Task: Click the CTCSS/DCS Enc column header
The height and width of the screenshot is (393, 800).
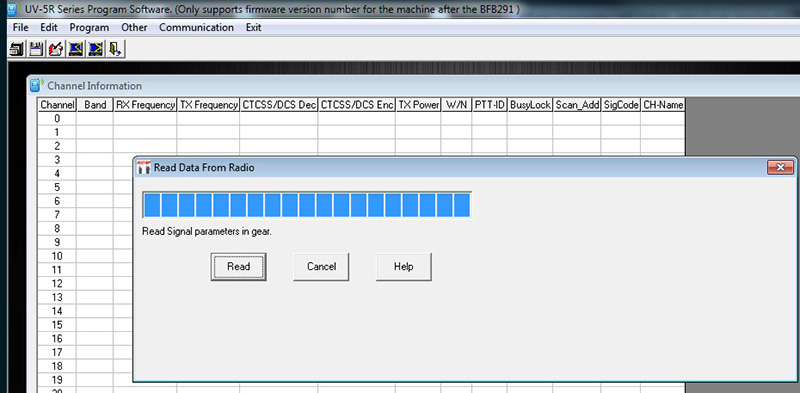Action: (x=357, y=105)
